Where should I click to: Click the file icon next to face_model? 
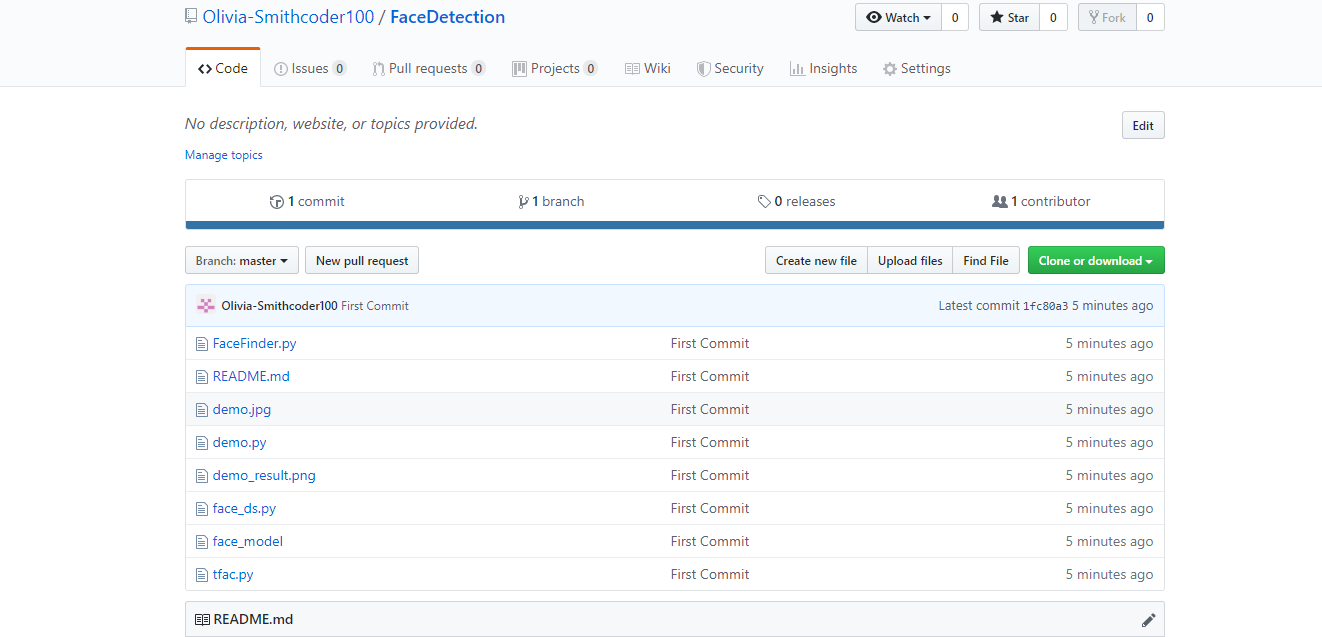(x=202, y=541)
